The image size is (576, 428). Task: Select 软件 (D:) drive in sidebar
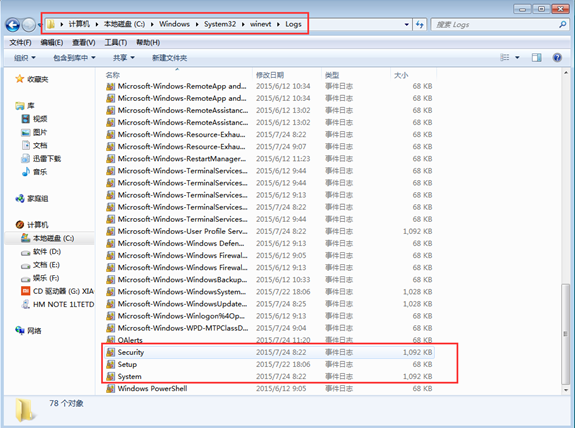(x=41, y=252)
